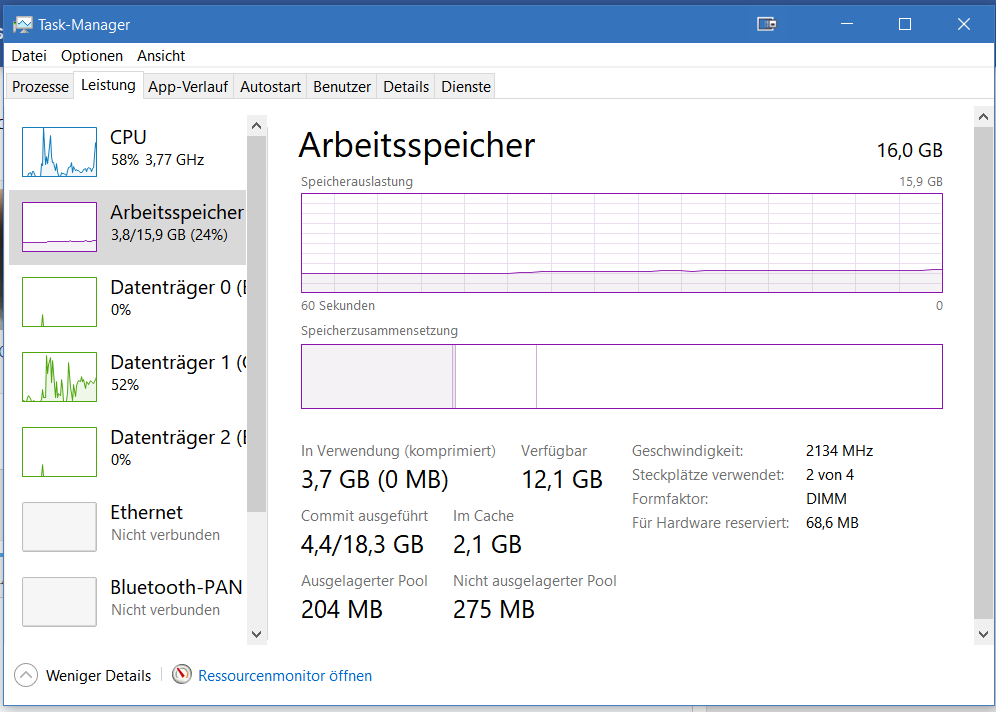The height and width of the screenshot is (712, 996).
Task: Show the Datenträger 2 performance graph
Action: [60, 452]
